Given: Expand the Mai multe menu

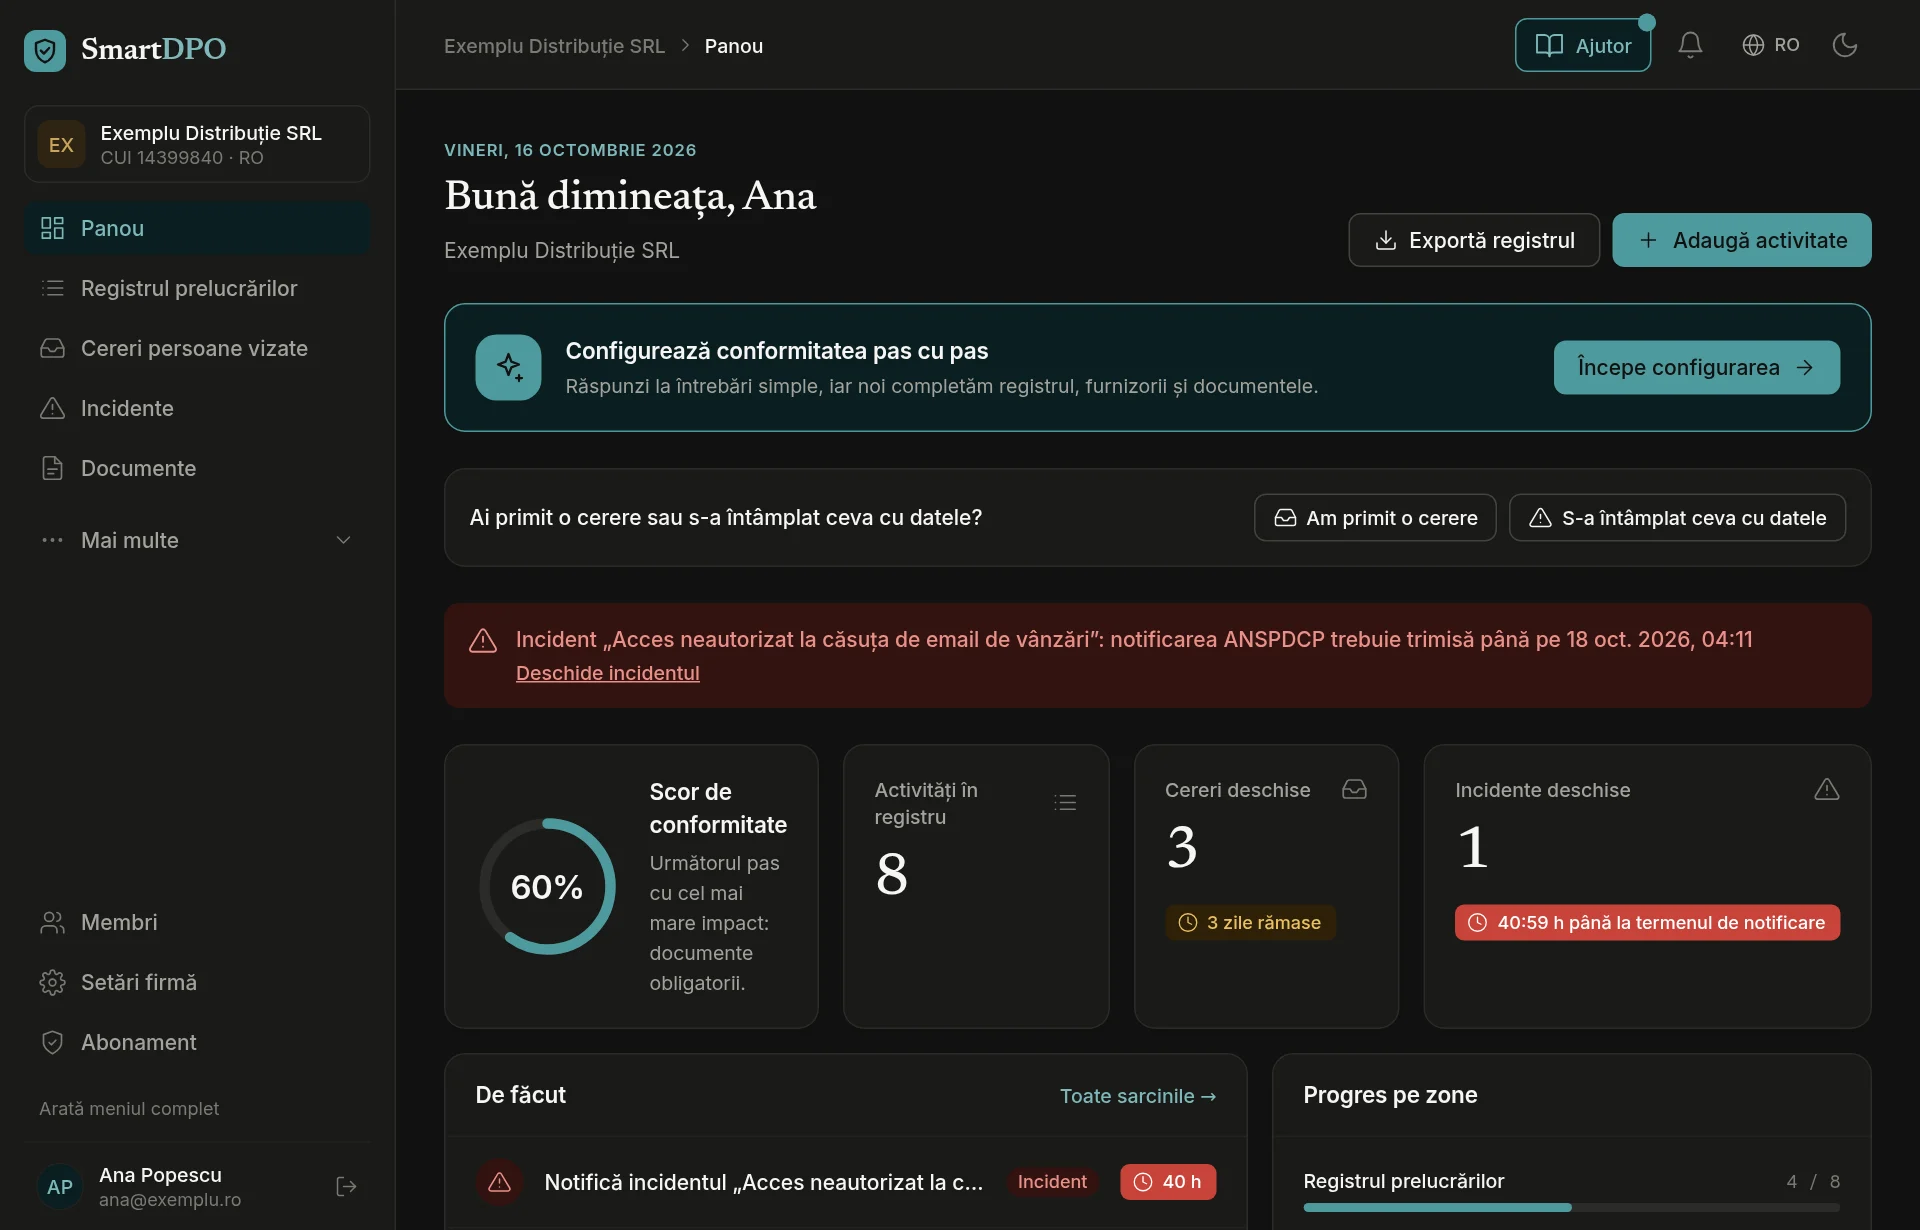Looking at the screenshot, I should (x=197, y=540).
